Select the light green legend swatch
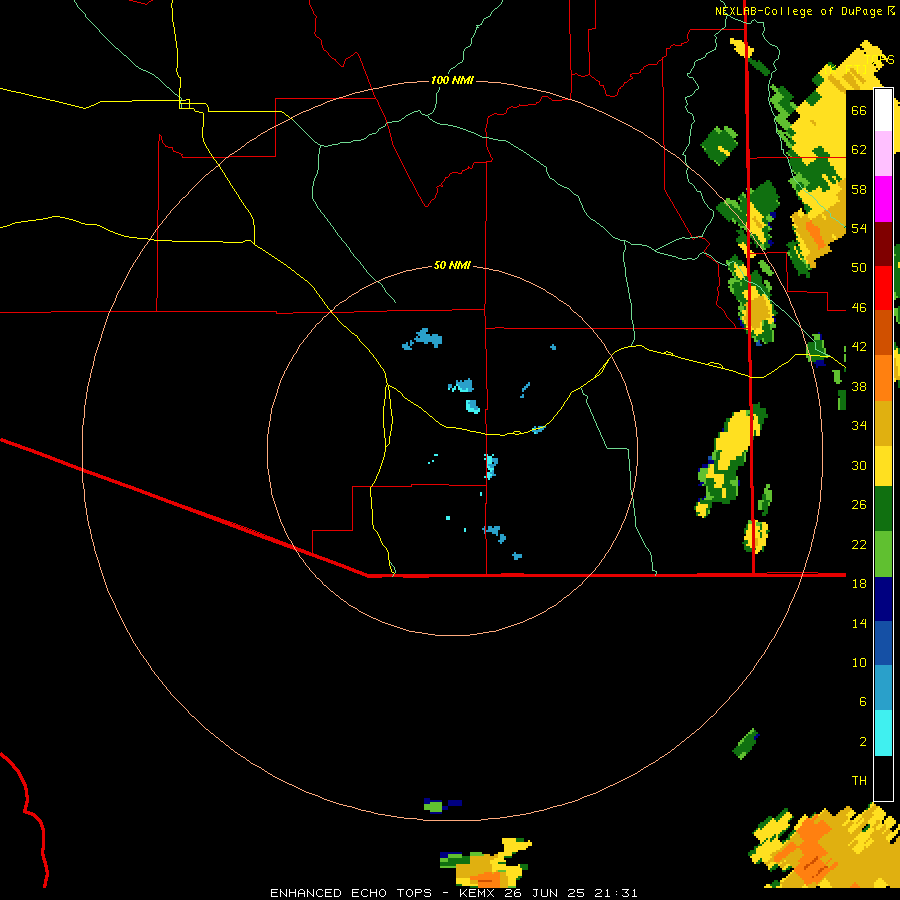This screenshot has height=900, width=900. [883, 553]
